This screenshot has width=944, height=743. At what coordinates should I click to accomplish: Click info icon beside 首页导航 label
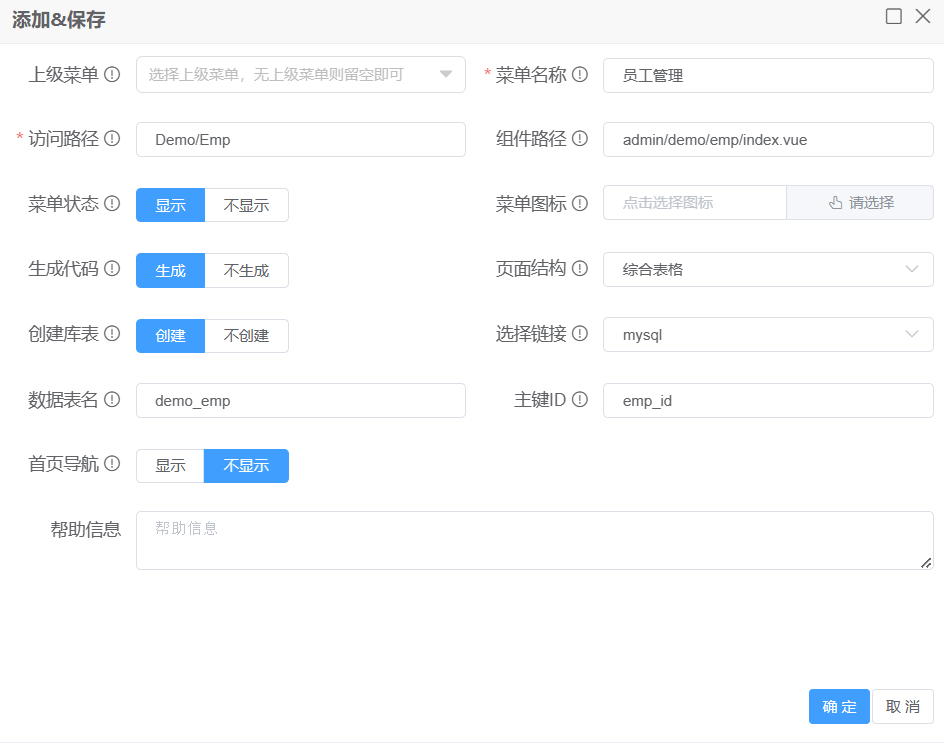tap(112, 464)
